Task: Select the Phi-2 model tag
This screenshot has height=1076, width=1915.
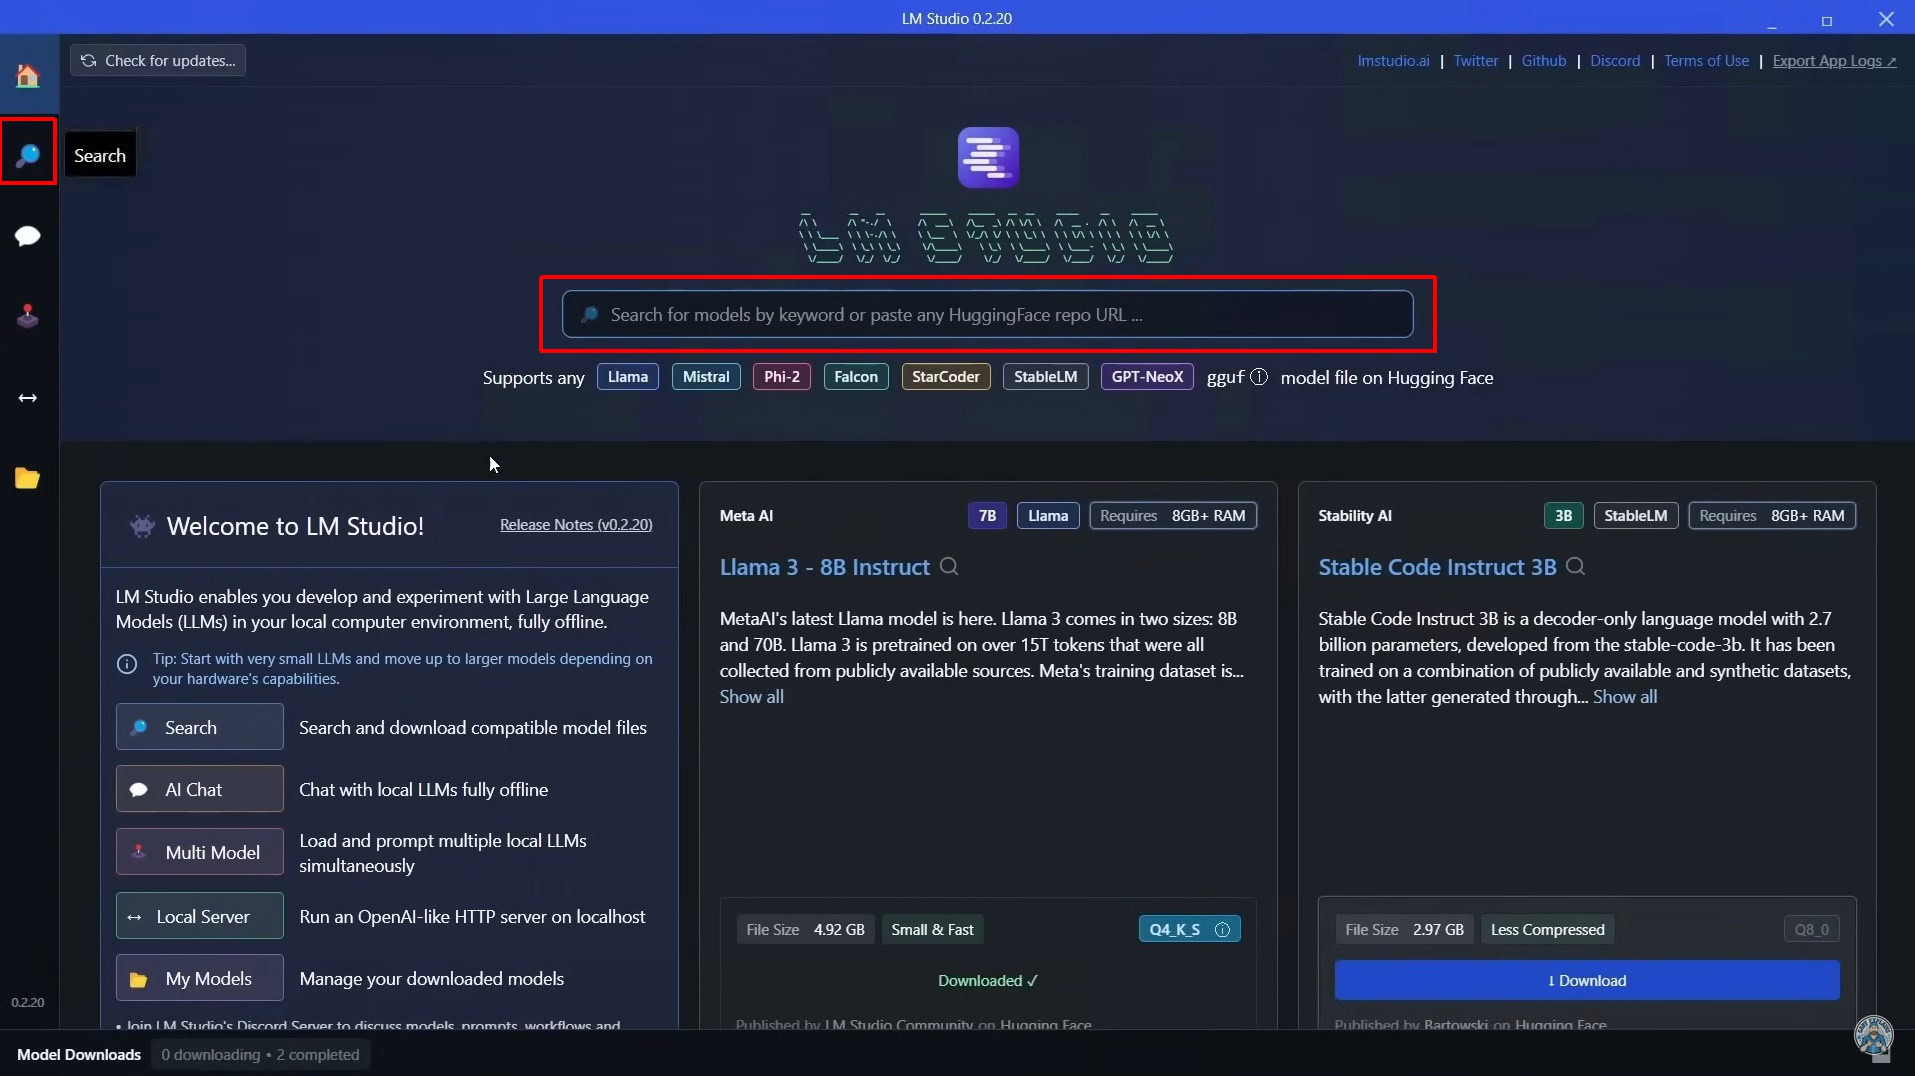Action: coord(782,377)
